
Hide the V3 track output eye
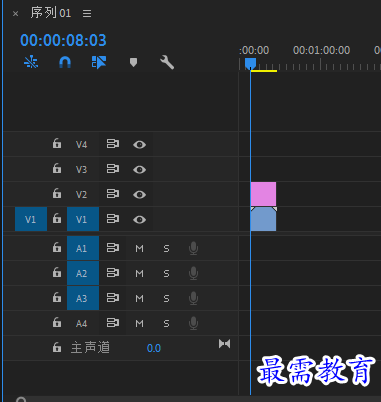point(139,169)
